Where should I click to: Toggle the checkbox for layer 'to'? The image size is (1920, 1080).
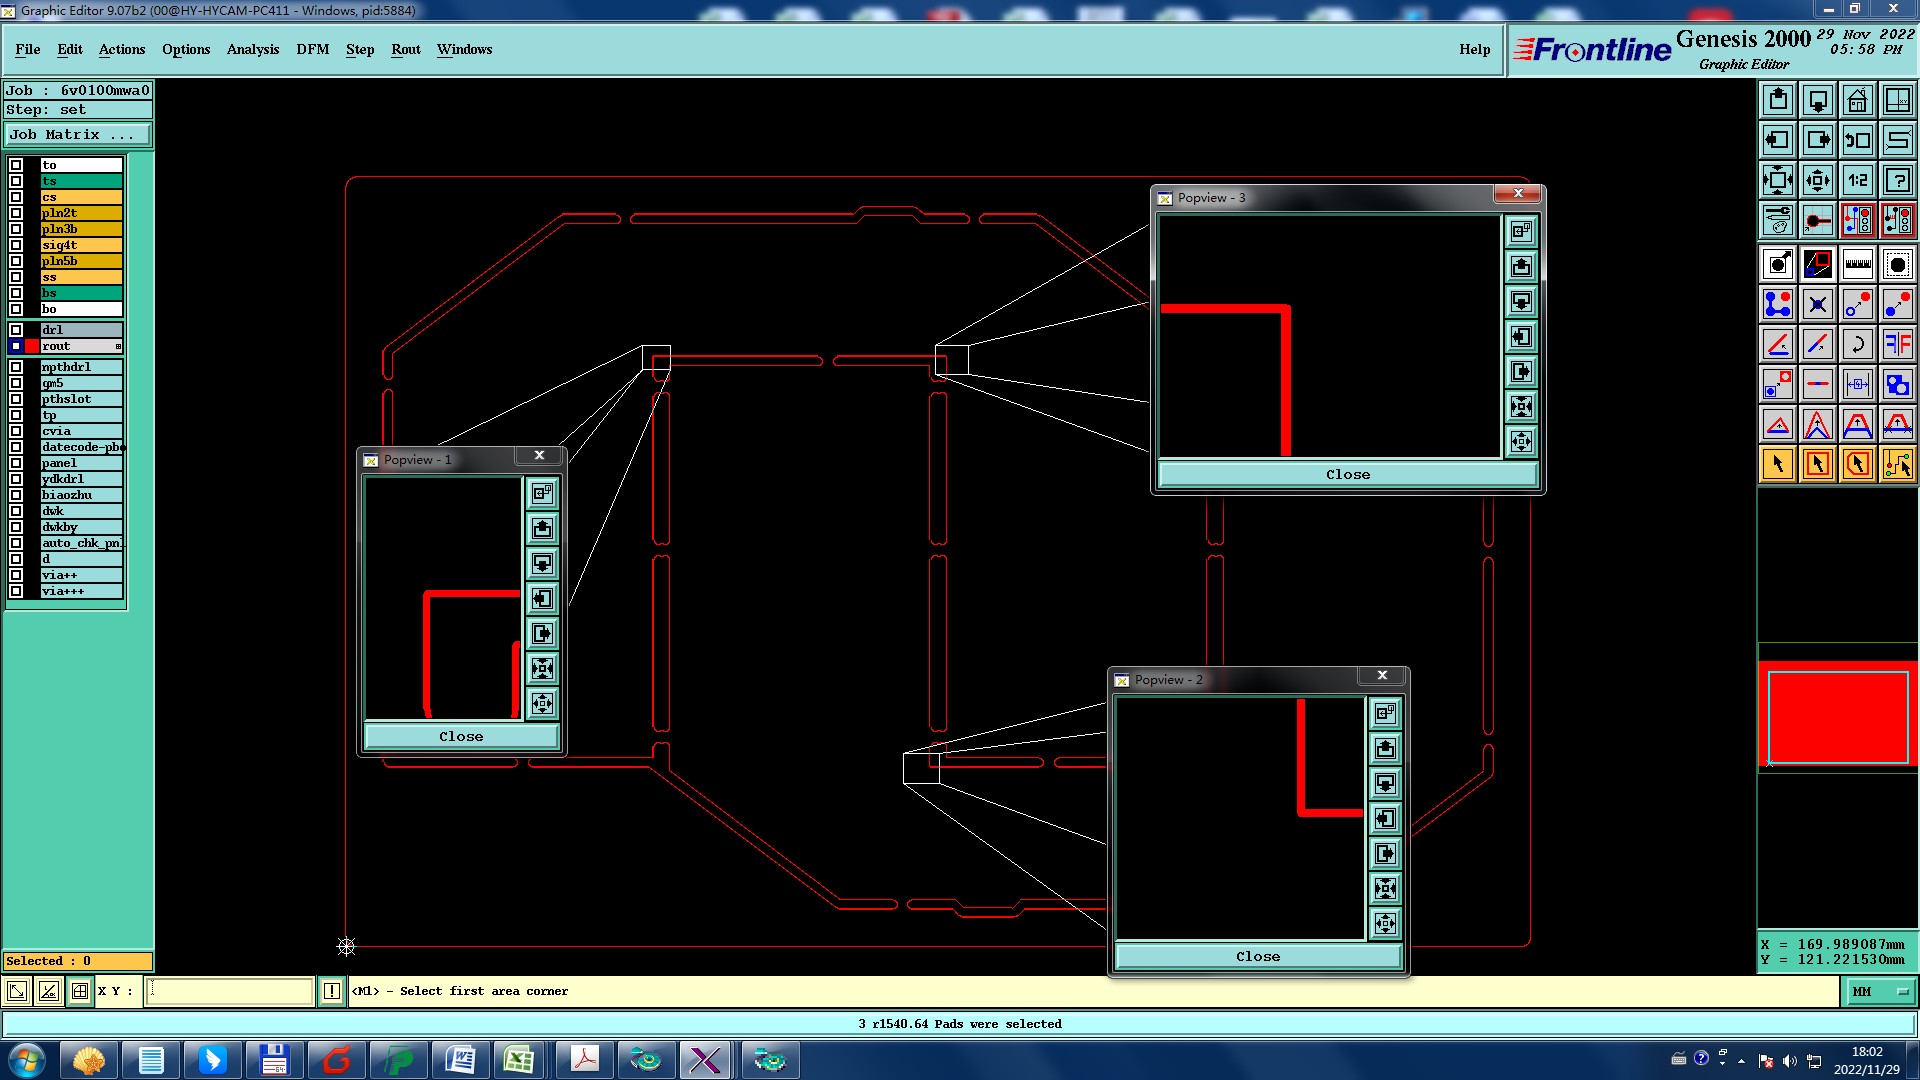16,165
